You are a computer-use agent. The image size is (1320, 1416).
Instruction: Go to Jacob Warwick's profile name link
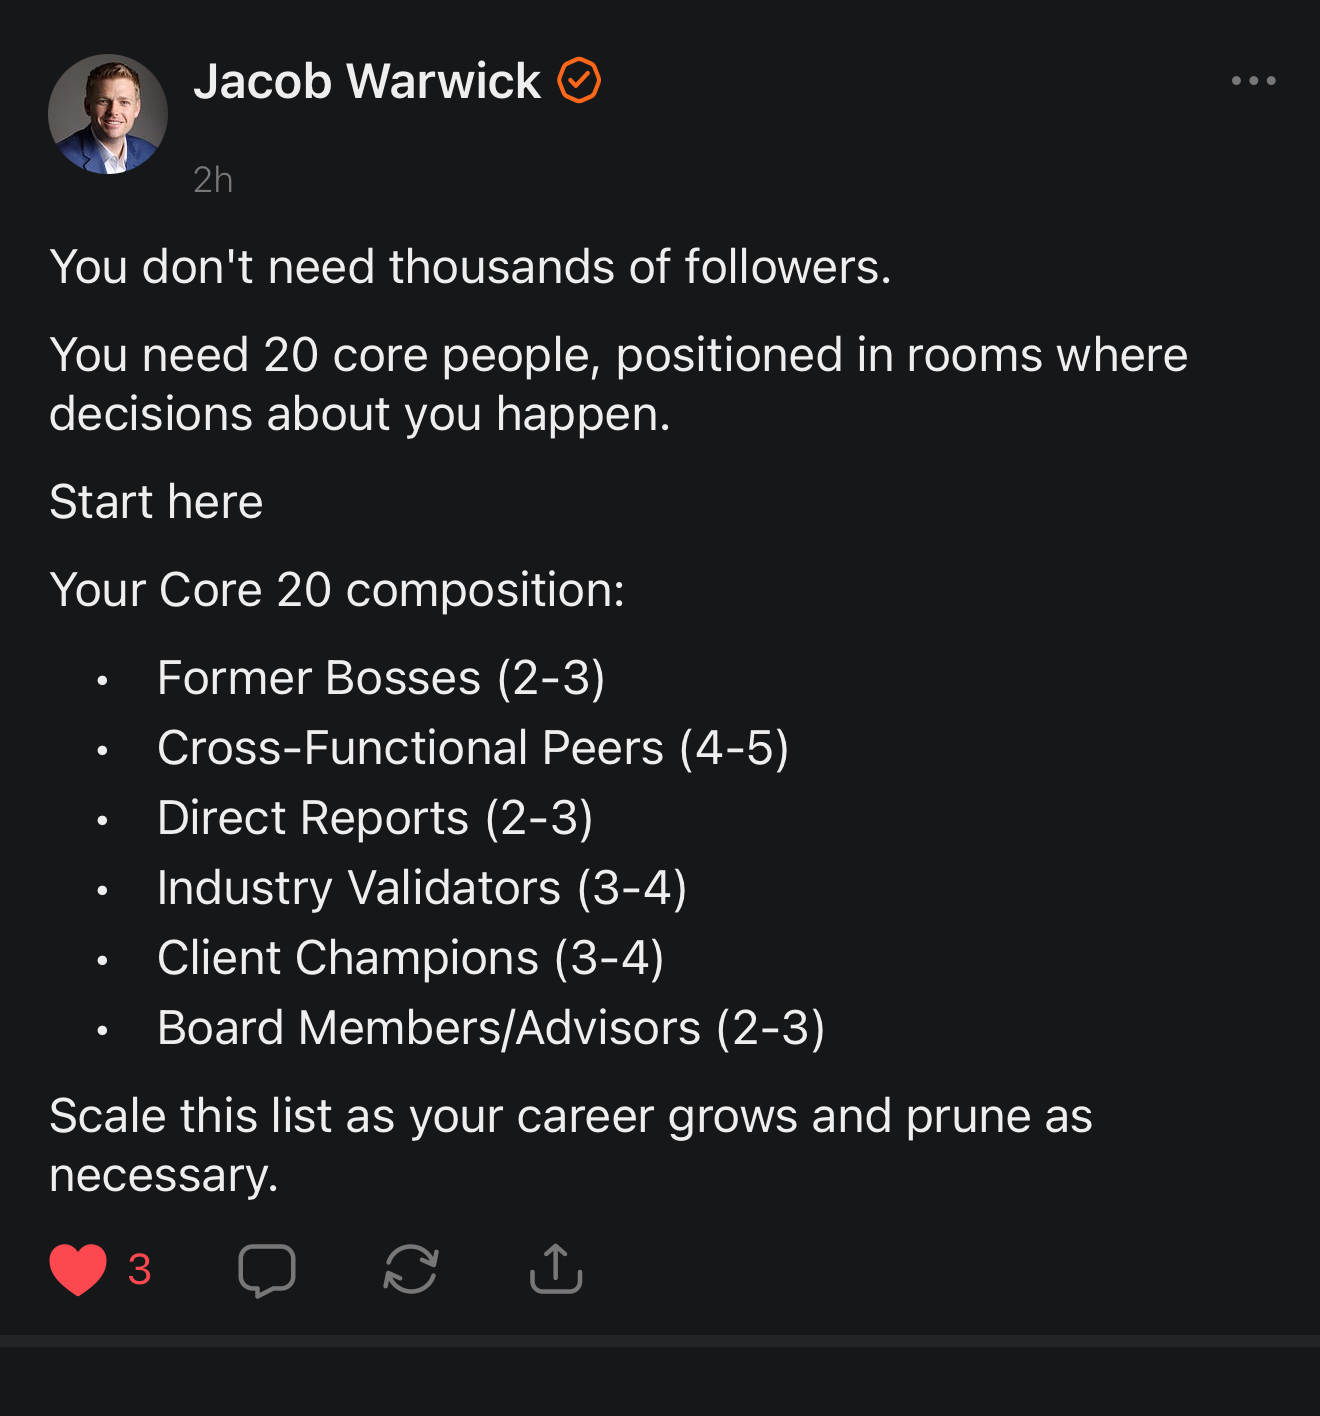[367, 81]
